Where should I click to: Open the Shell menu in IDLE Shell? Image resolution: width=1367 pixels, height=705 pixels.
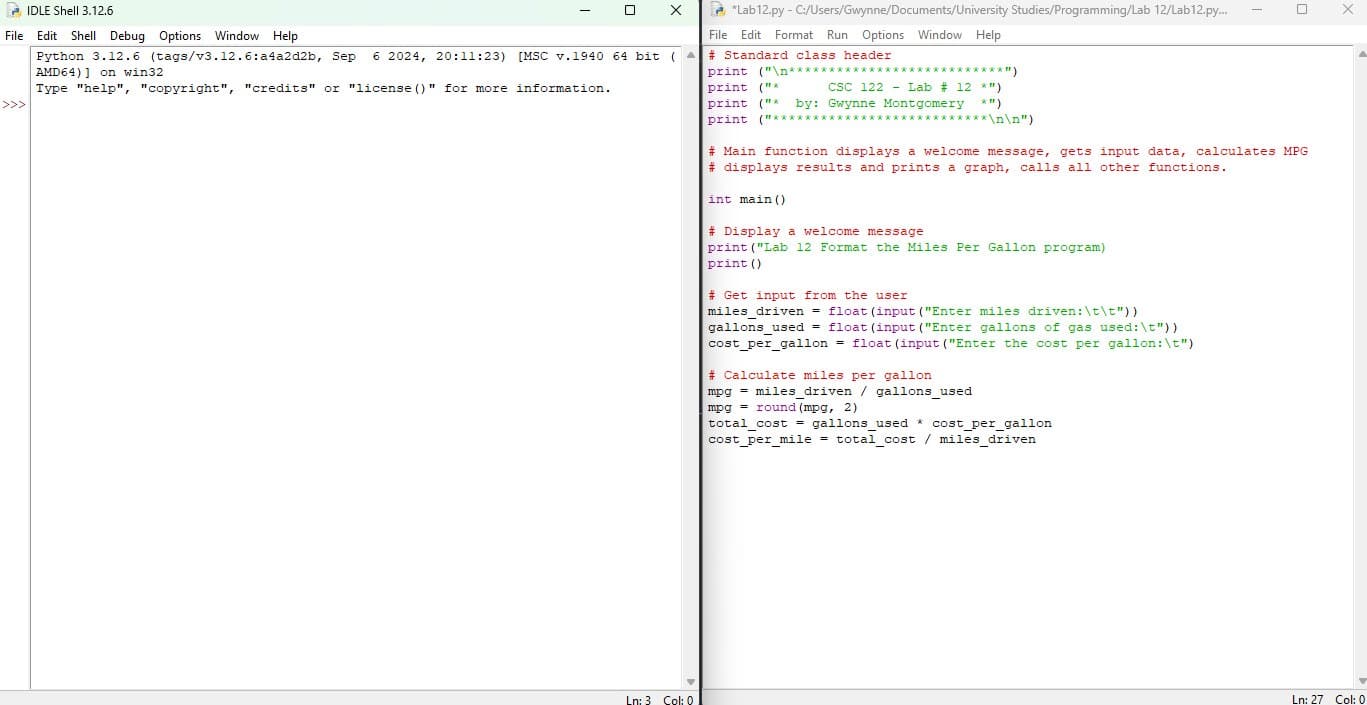(x=83, y=35)
